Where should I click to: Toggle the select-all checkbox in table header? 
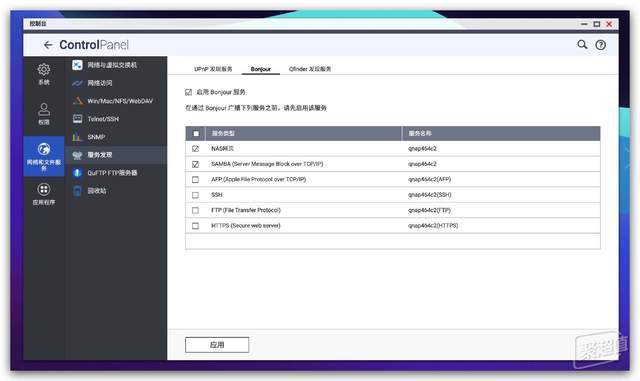(x=196, y=134)
